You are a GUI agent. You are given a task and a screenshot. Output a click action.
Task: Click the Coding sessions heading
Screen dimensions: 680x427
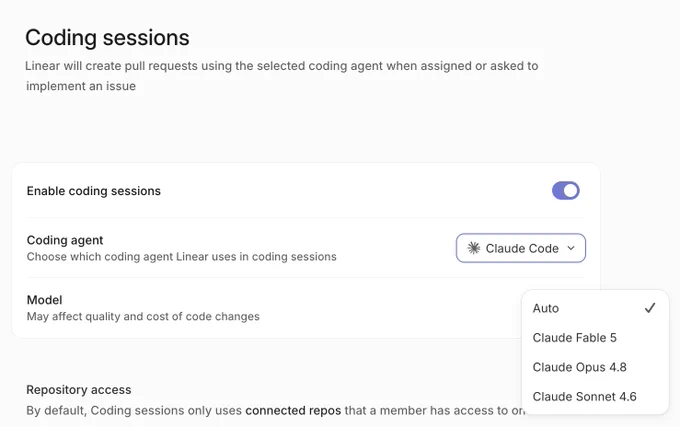tap(107, 38)
